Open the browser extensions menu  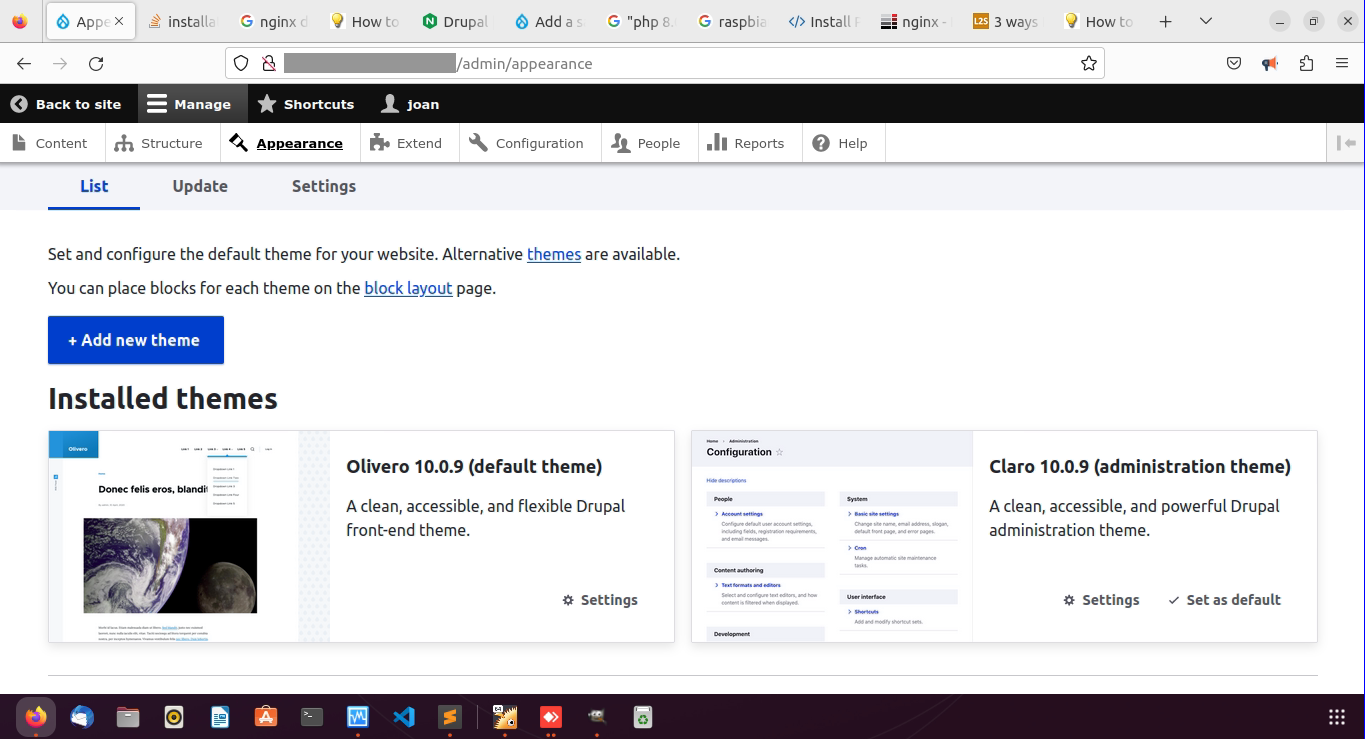(x=1306, y=63)
